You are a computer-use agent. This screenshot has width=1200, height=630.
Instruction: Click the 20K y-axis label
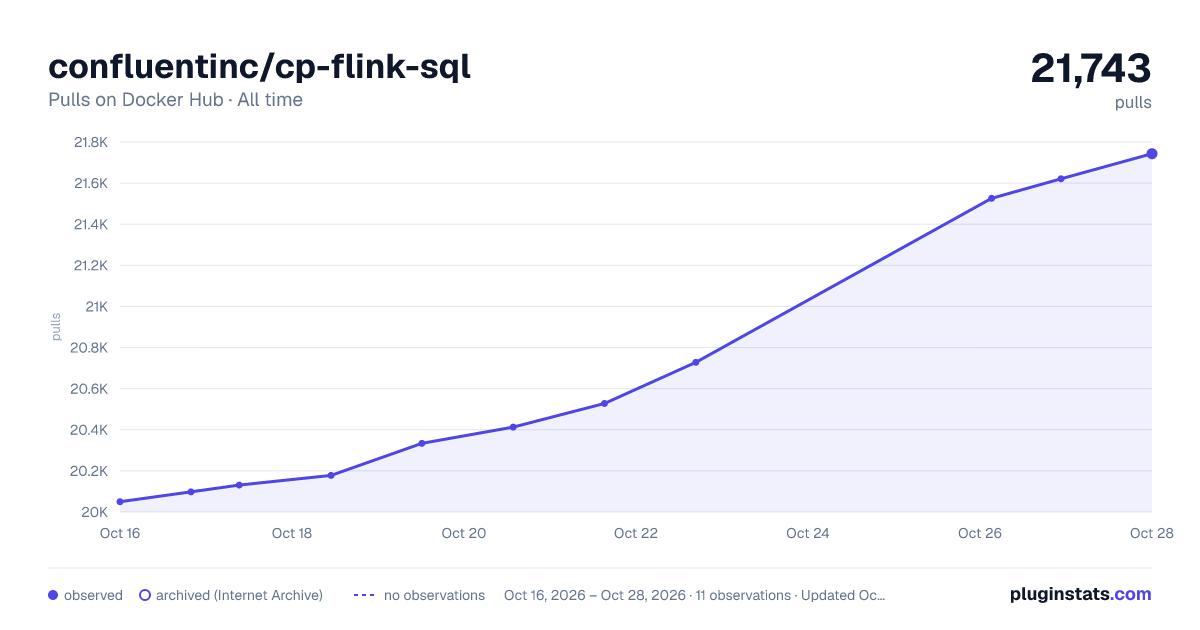[x=94, y=512]
